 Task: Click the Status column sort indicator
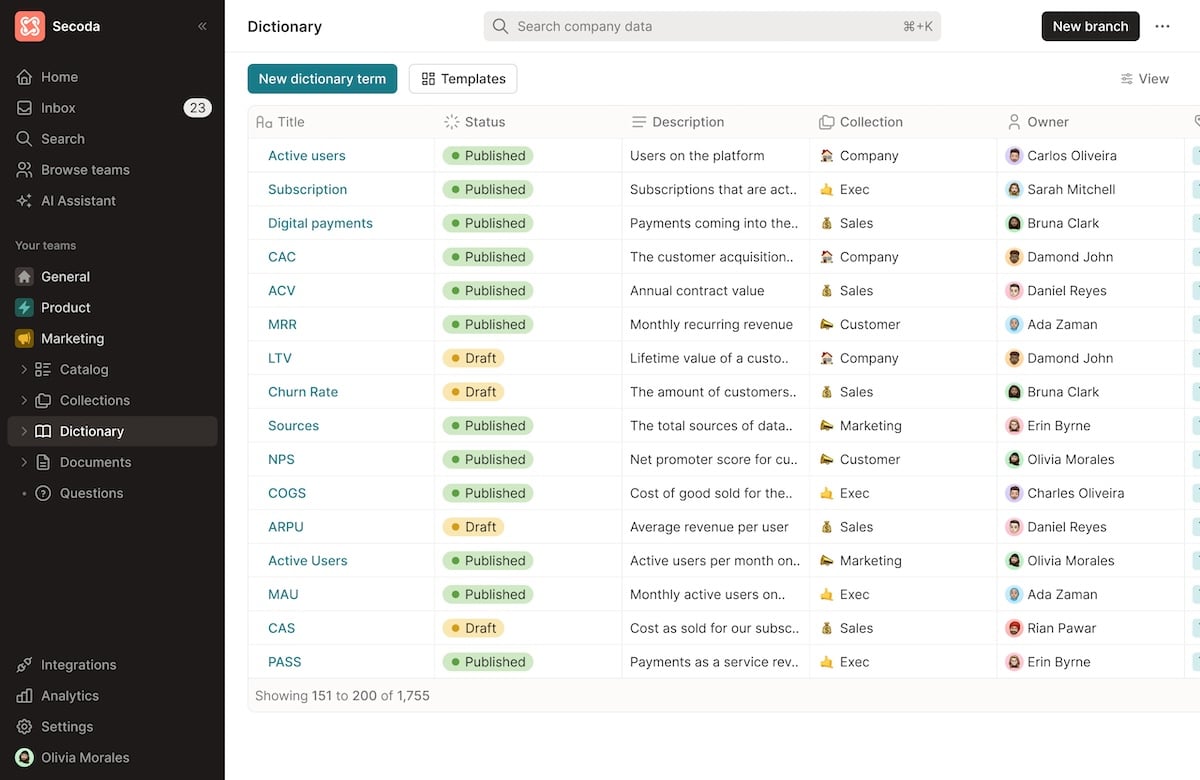[450, 121]
